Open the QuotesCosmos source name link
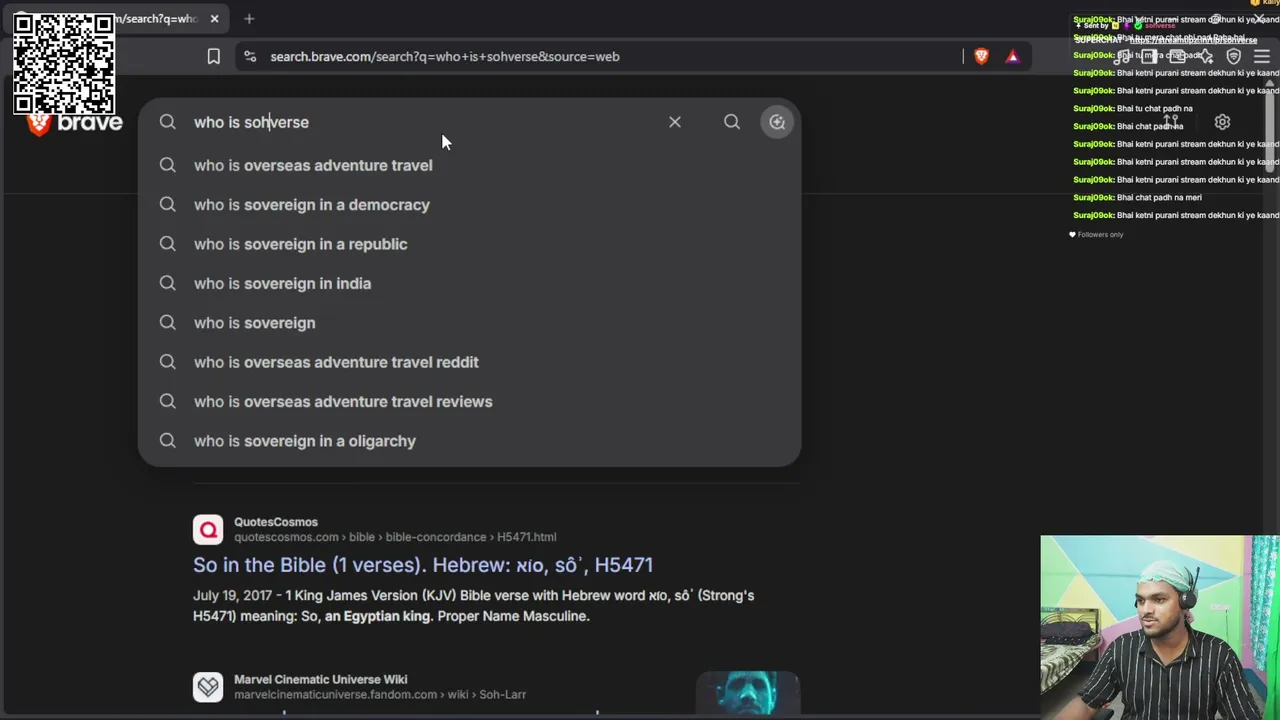The width and height of the screenshot is (1280, 720). [x=276, y=522]
